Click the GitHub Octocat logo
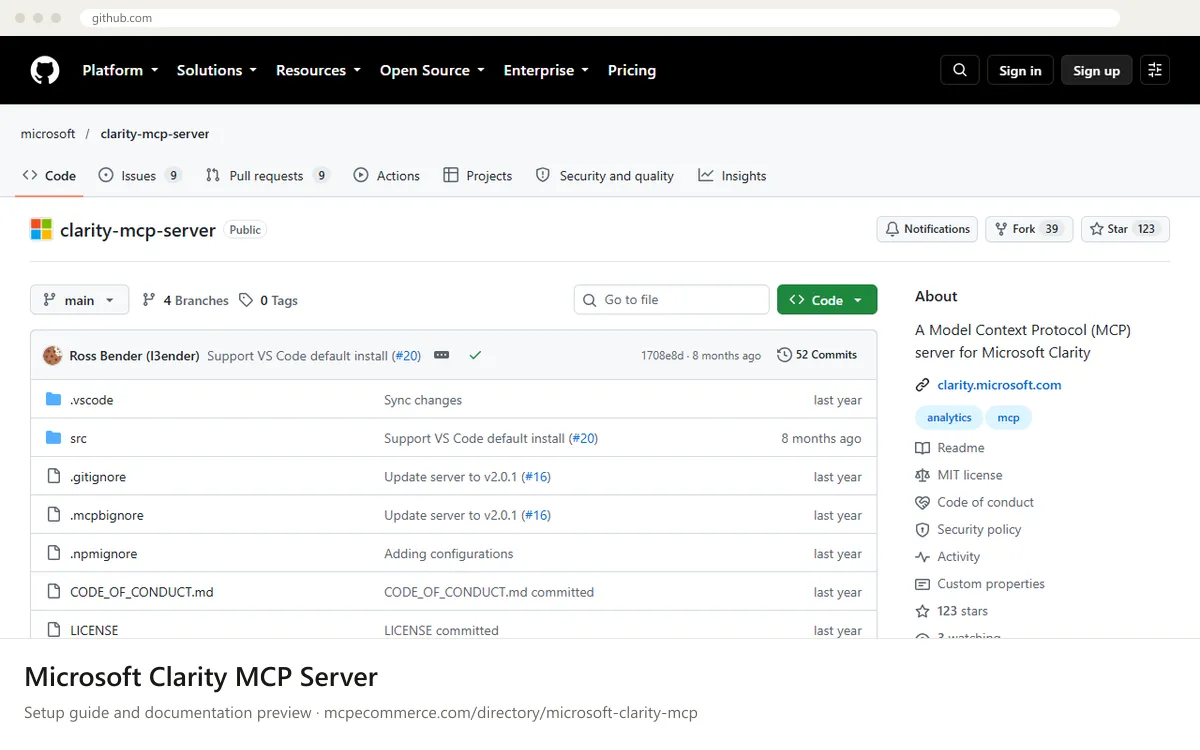 45,70
